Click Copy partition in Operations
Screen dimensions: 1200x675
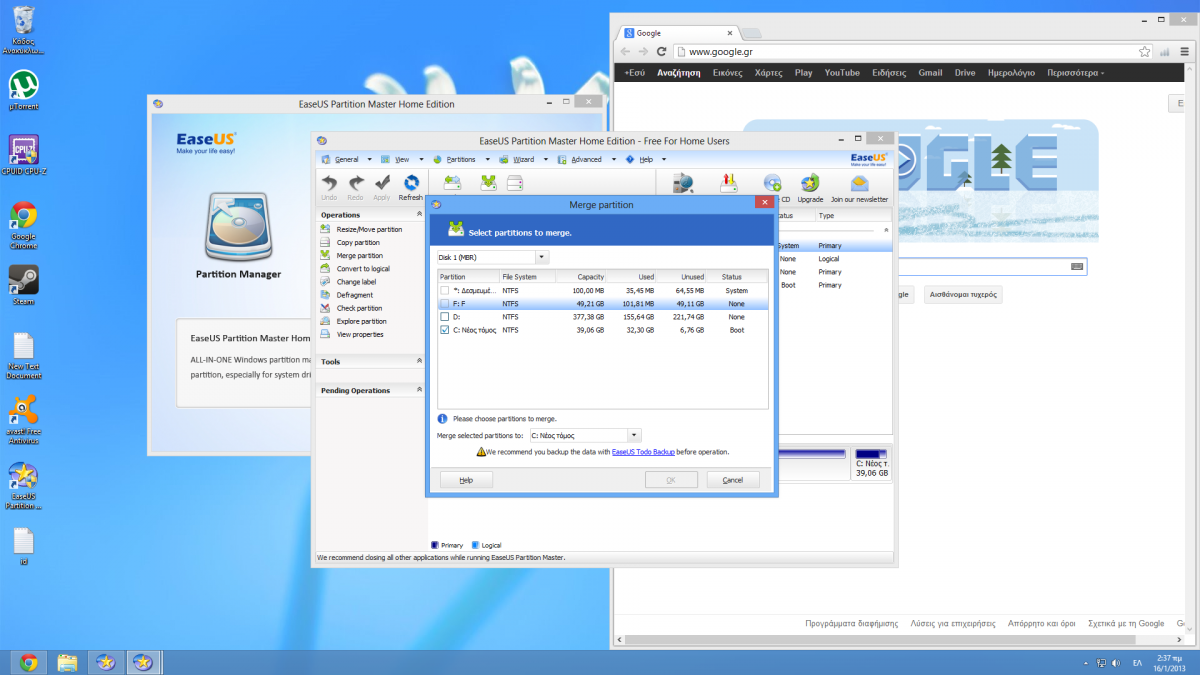[358, 243]
